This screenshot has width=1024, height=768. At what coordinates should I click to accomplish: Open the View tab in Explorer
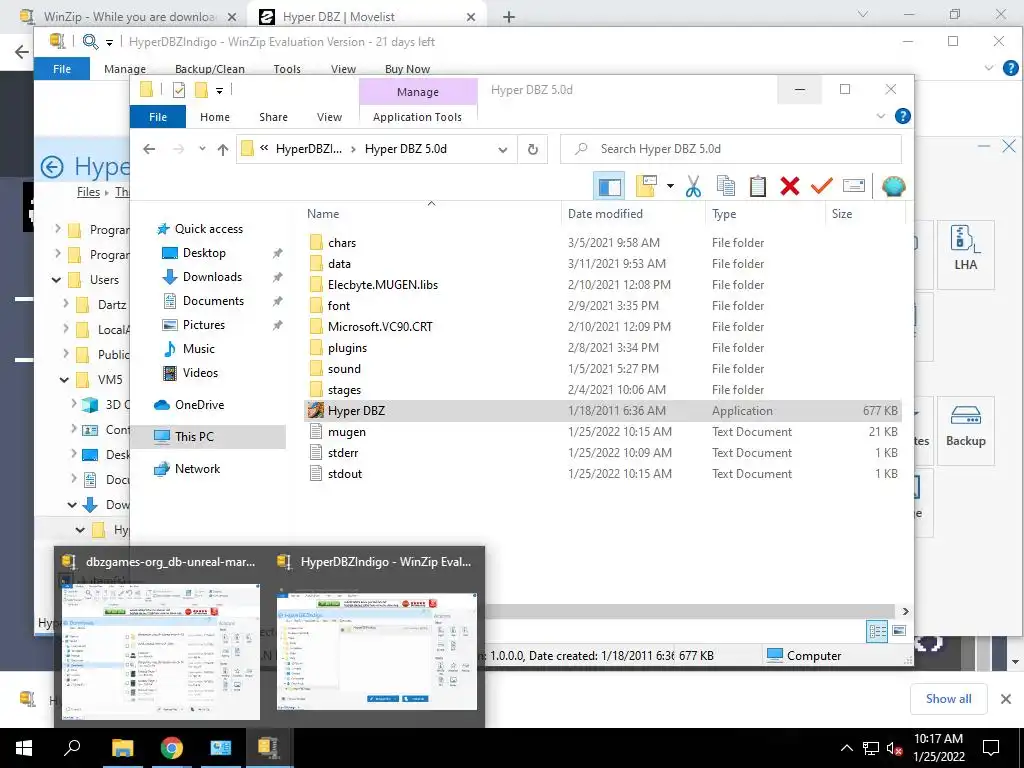coord(329,117)
